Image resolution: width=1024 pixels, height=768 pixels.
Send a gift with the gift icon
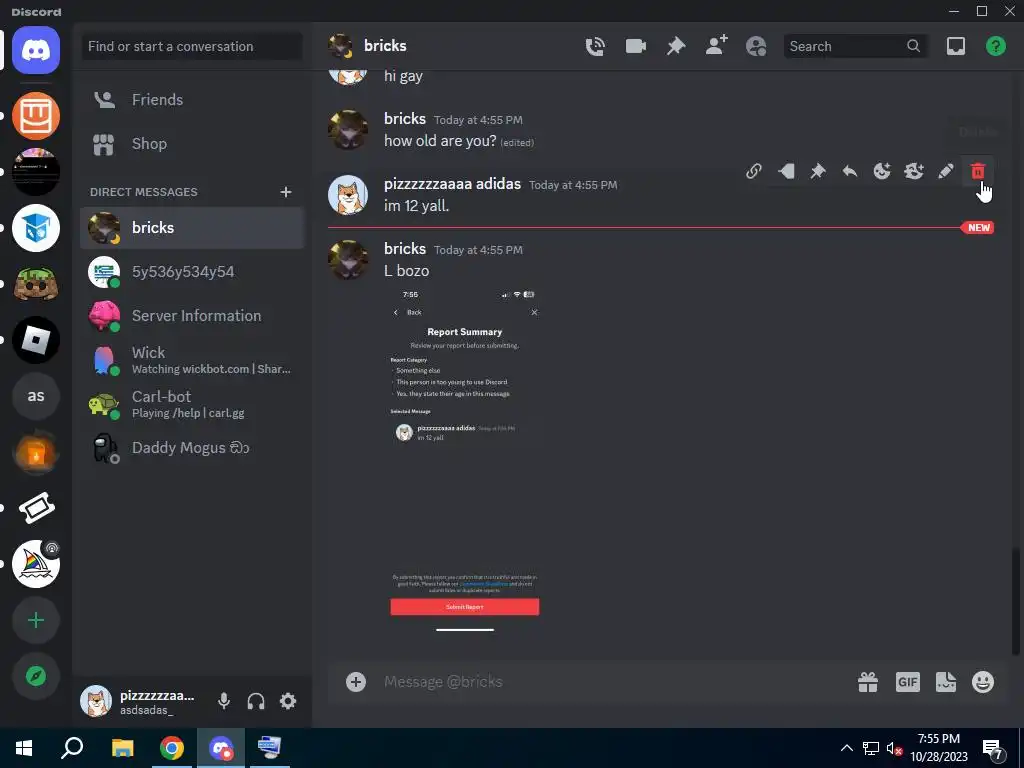tap(868, 682)
